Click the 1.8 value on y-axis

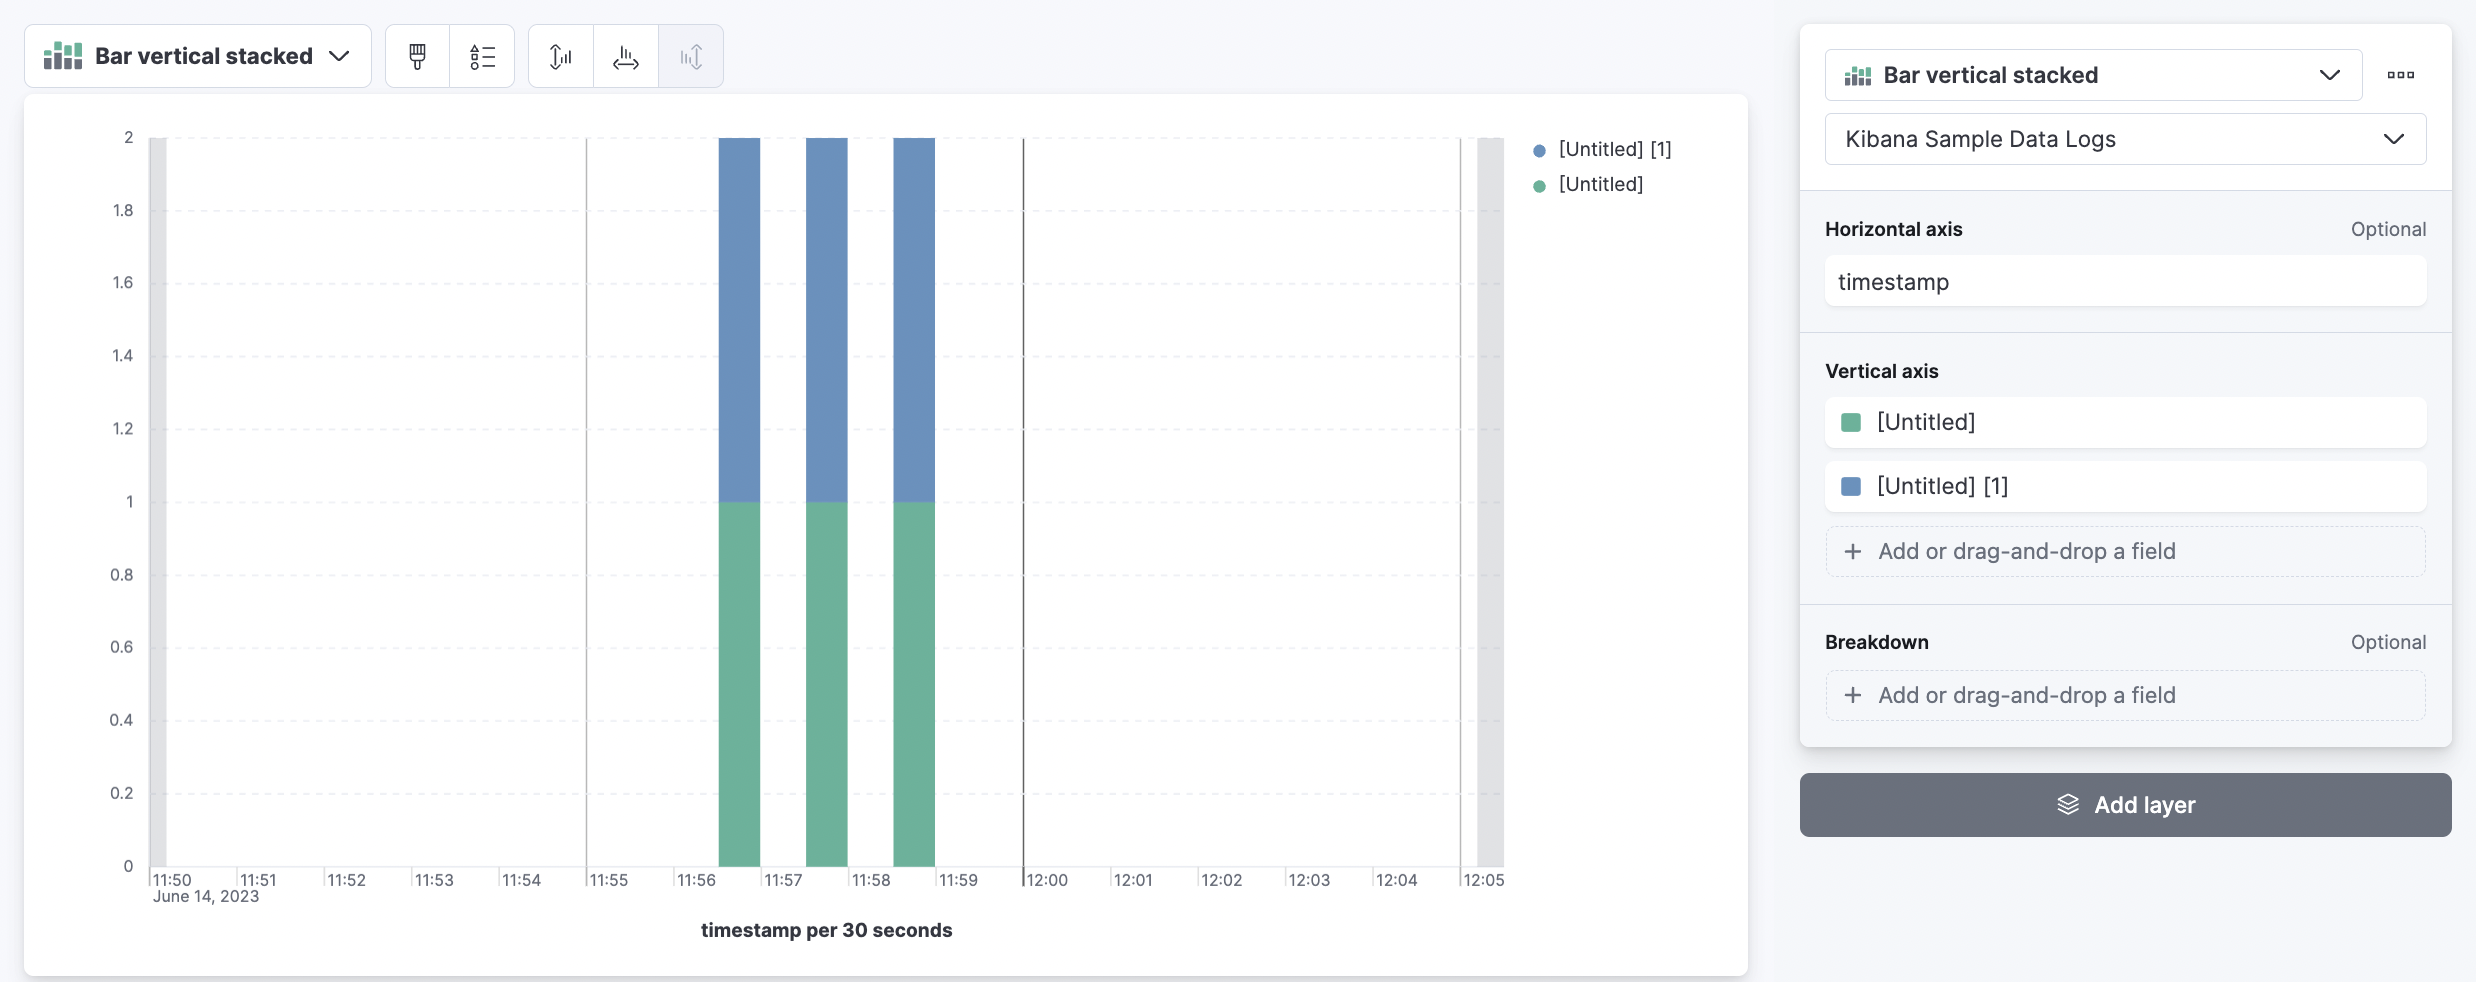[x=123, y=210]
